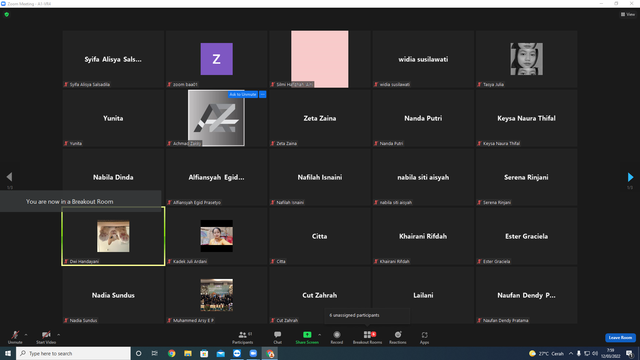Open the Participants panel
The height and width of the screenshot is (360, 640).
[243, 337]
